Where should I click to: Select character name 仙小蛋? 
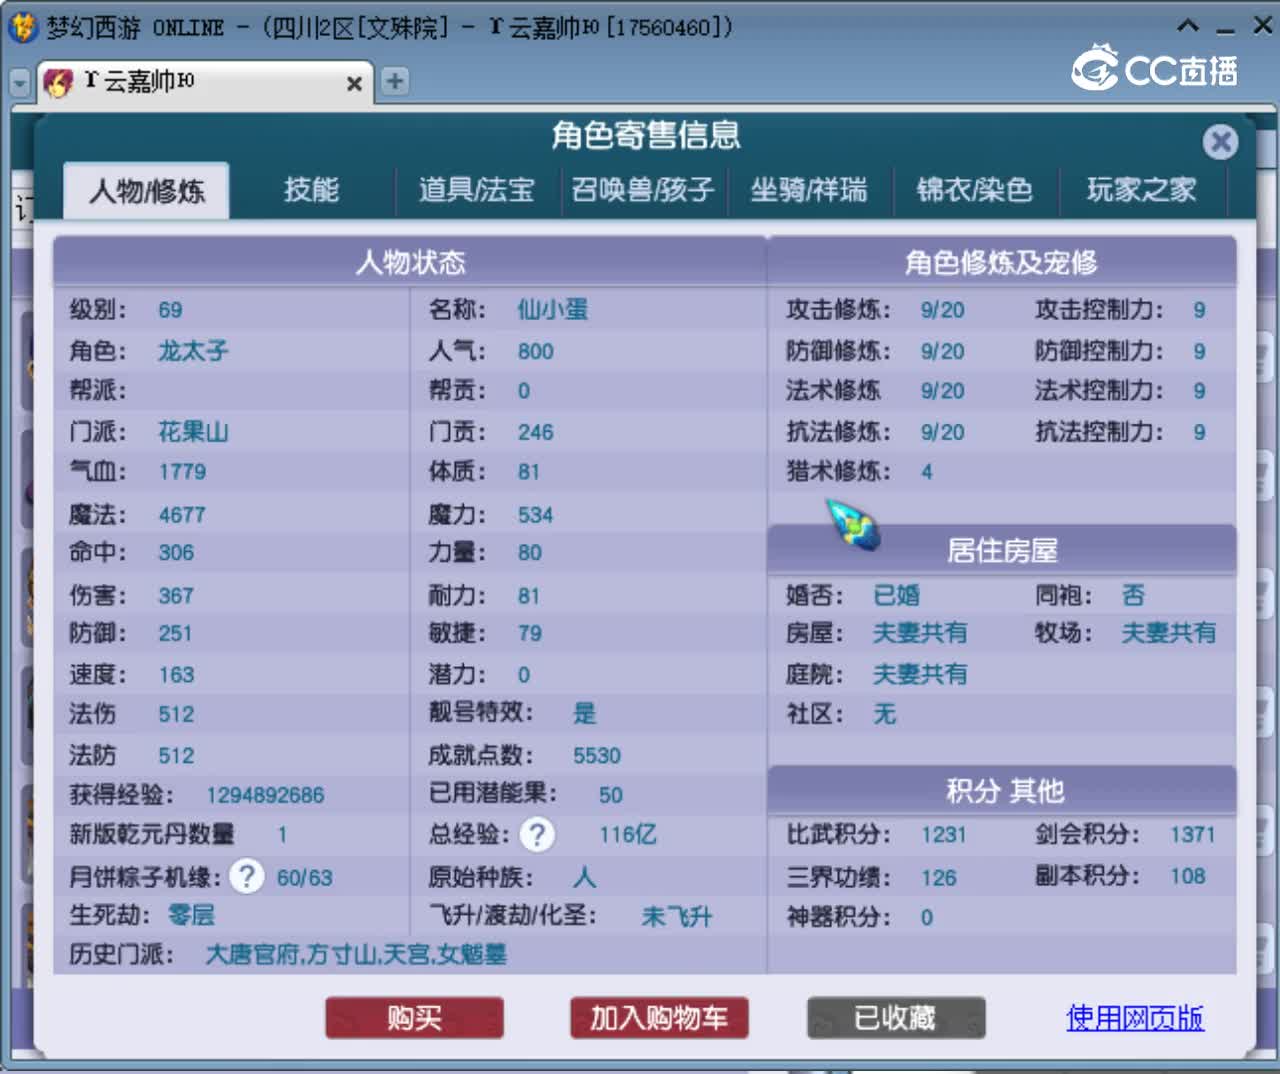pos(553,310)
